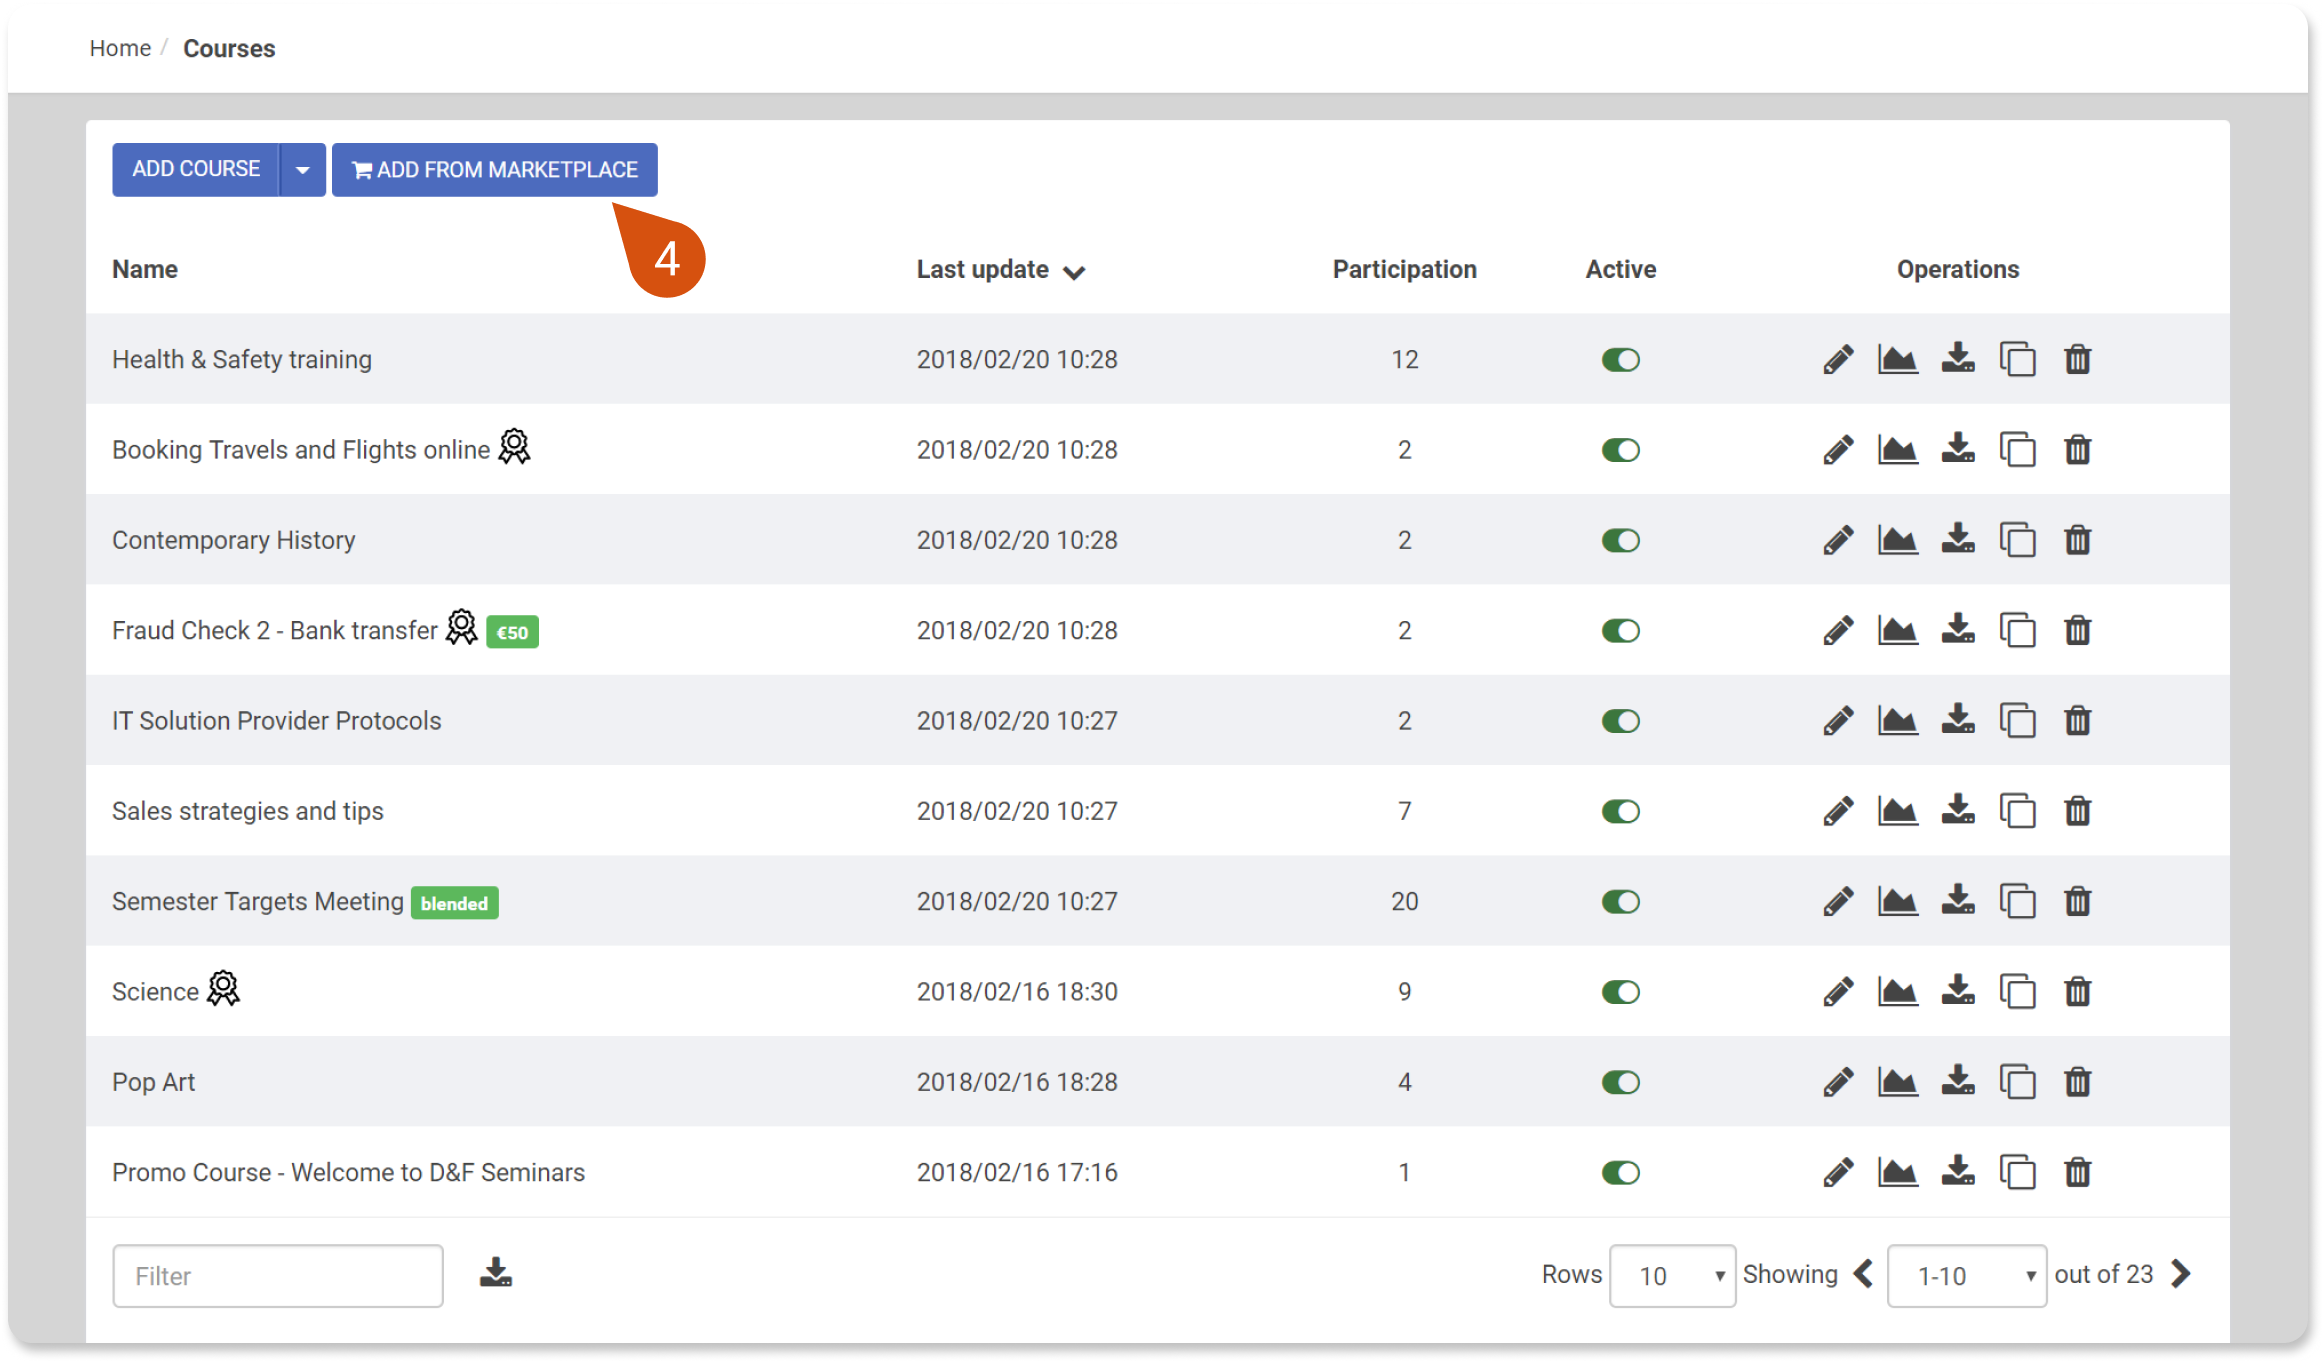Viewport: 2324px width, 1363px height.
Task: Open reports for Health & Safety training
Action: (x=1898, y=360)
